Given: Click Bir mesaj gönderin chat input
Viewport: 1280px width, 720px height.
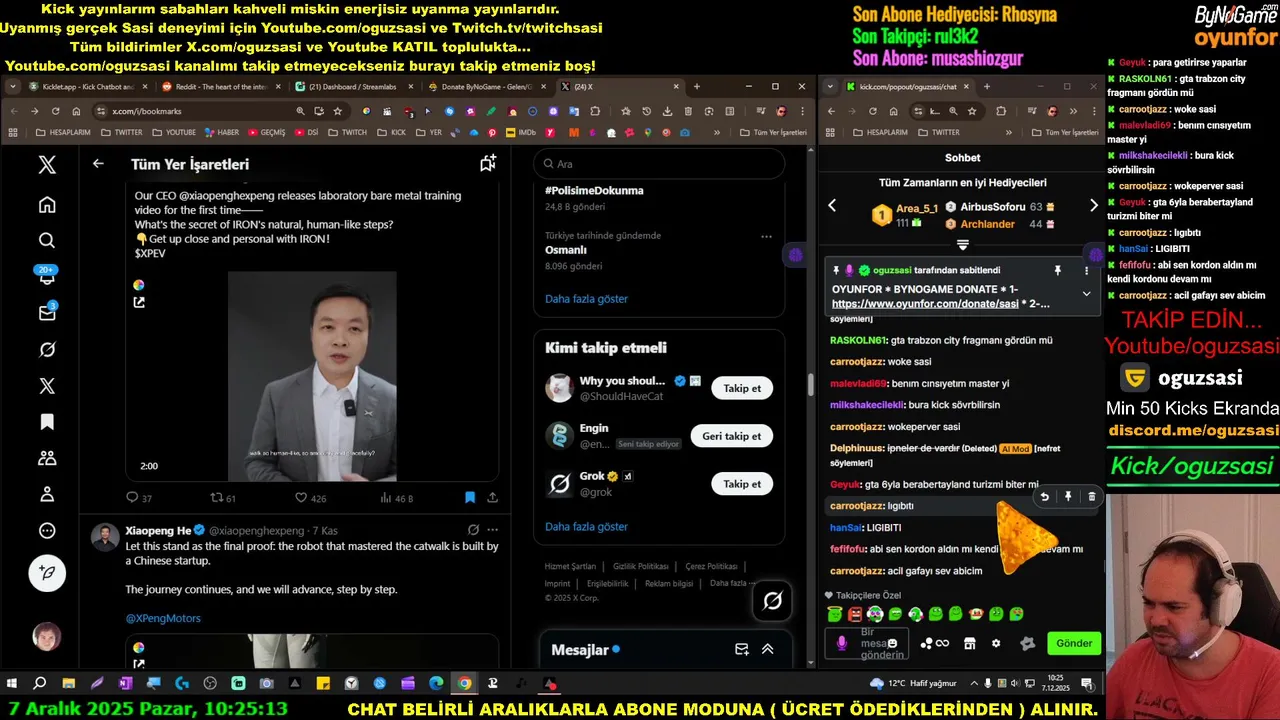Looking at the screenshot, I should pyautogui.click(x=869, y=643).
